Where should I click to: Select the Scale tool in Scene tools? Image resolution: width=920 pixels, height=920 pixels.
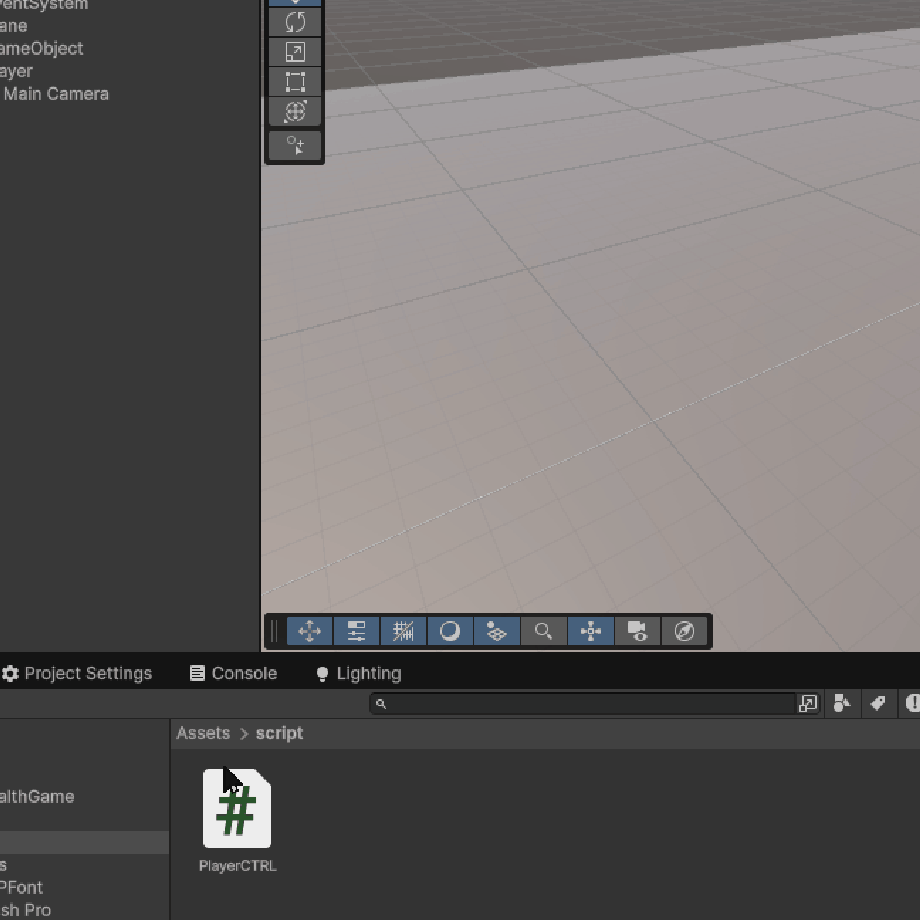[x=295, y=52]
